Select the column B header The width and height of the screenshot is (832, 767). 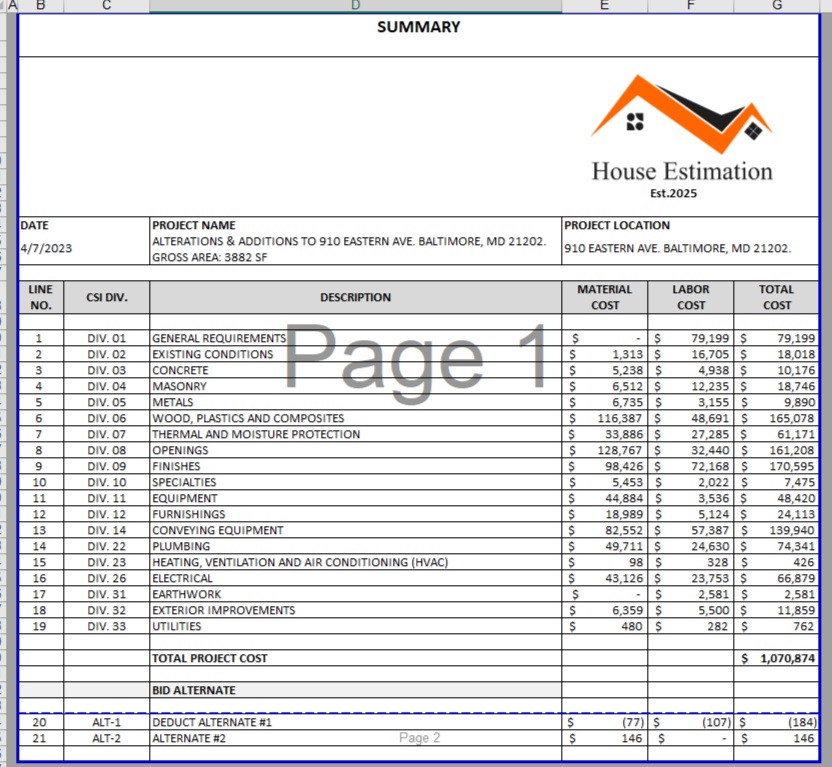click(x=40, y=6)
